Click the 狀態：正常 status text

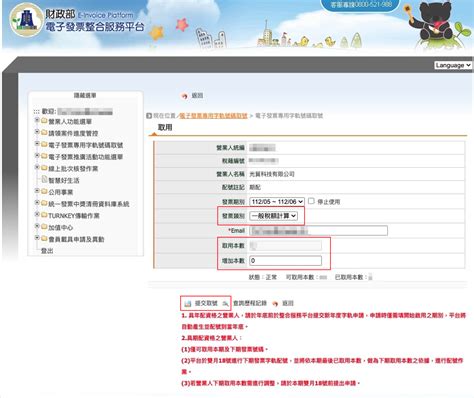[x=263, y=277]
